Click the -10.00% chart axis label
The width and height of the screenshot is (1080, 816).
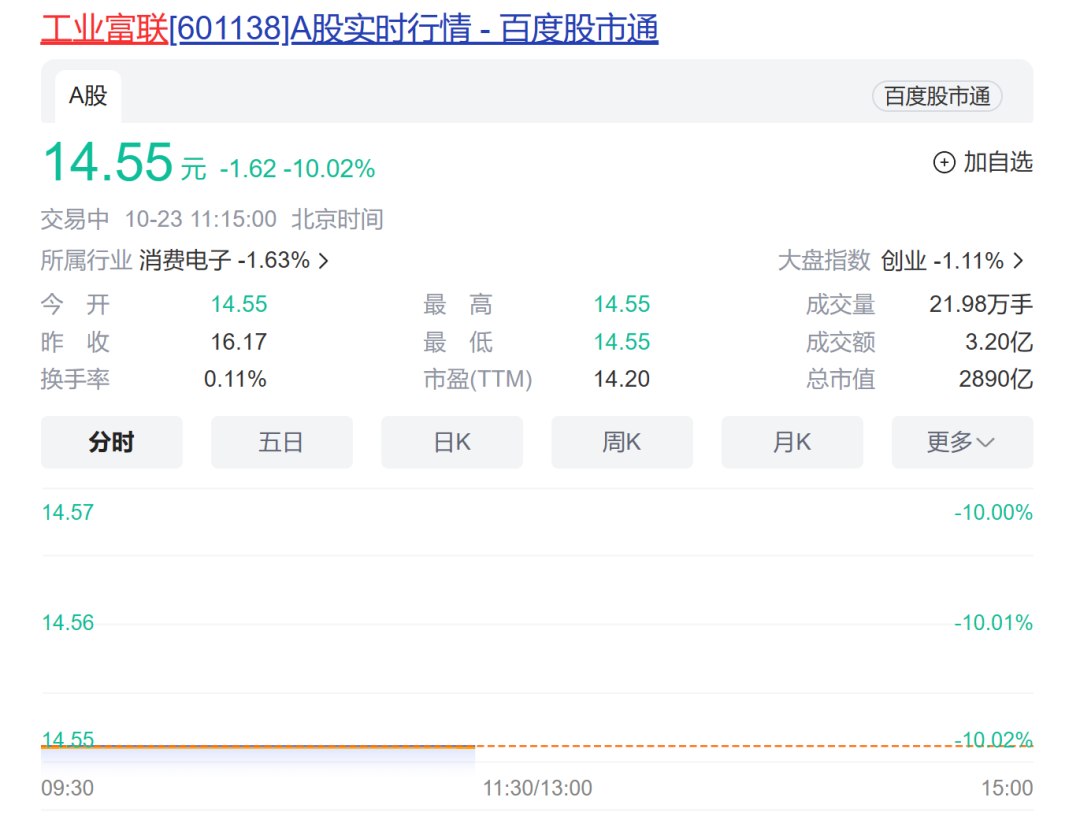pos(993,512)
